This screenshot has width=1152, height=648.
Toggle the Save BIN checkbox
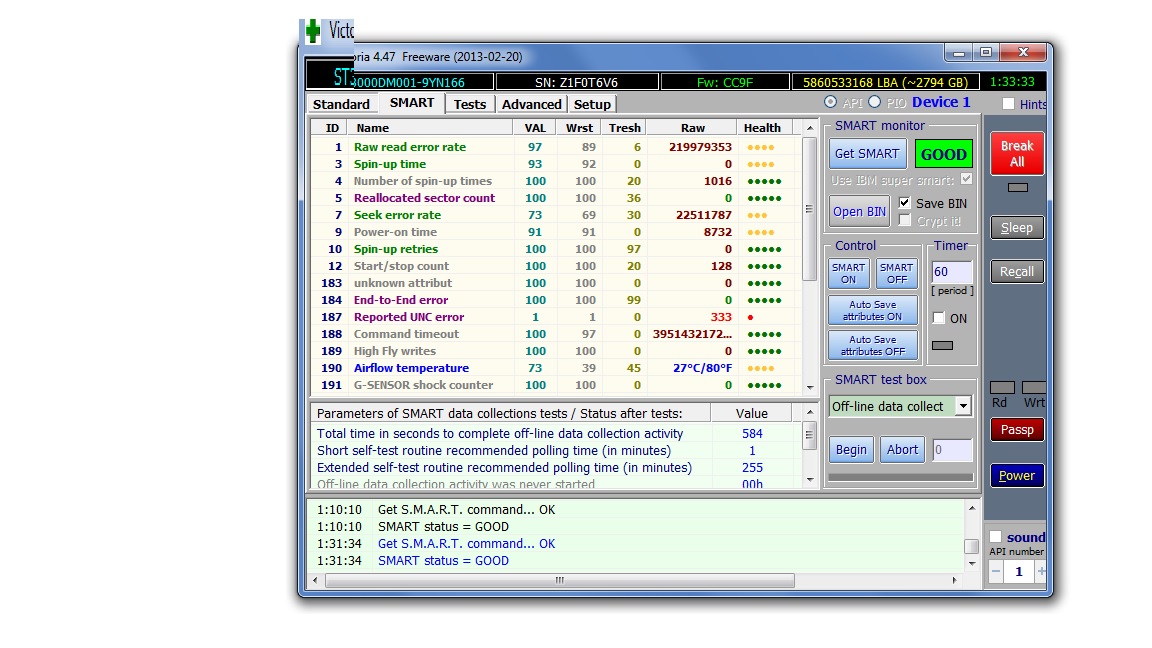pyautogui.click(x=905, y=203)
